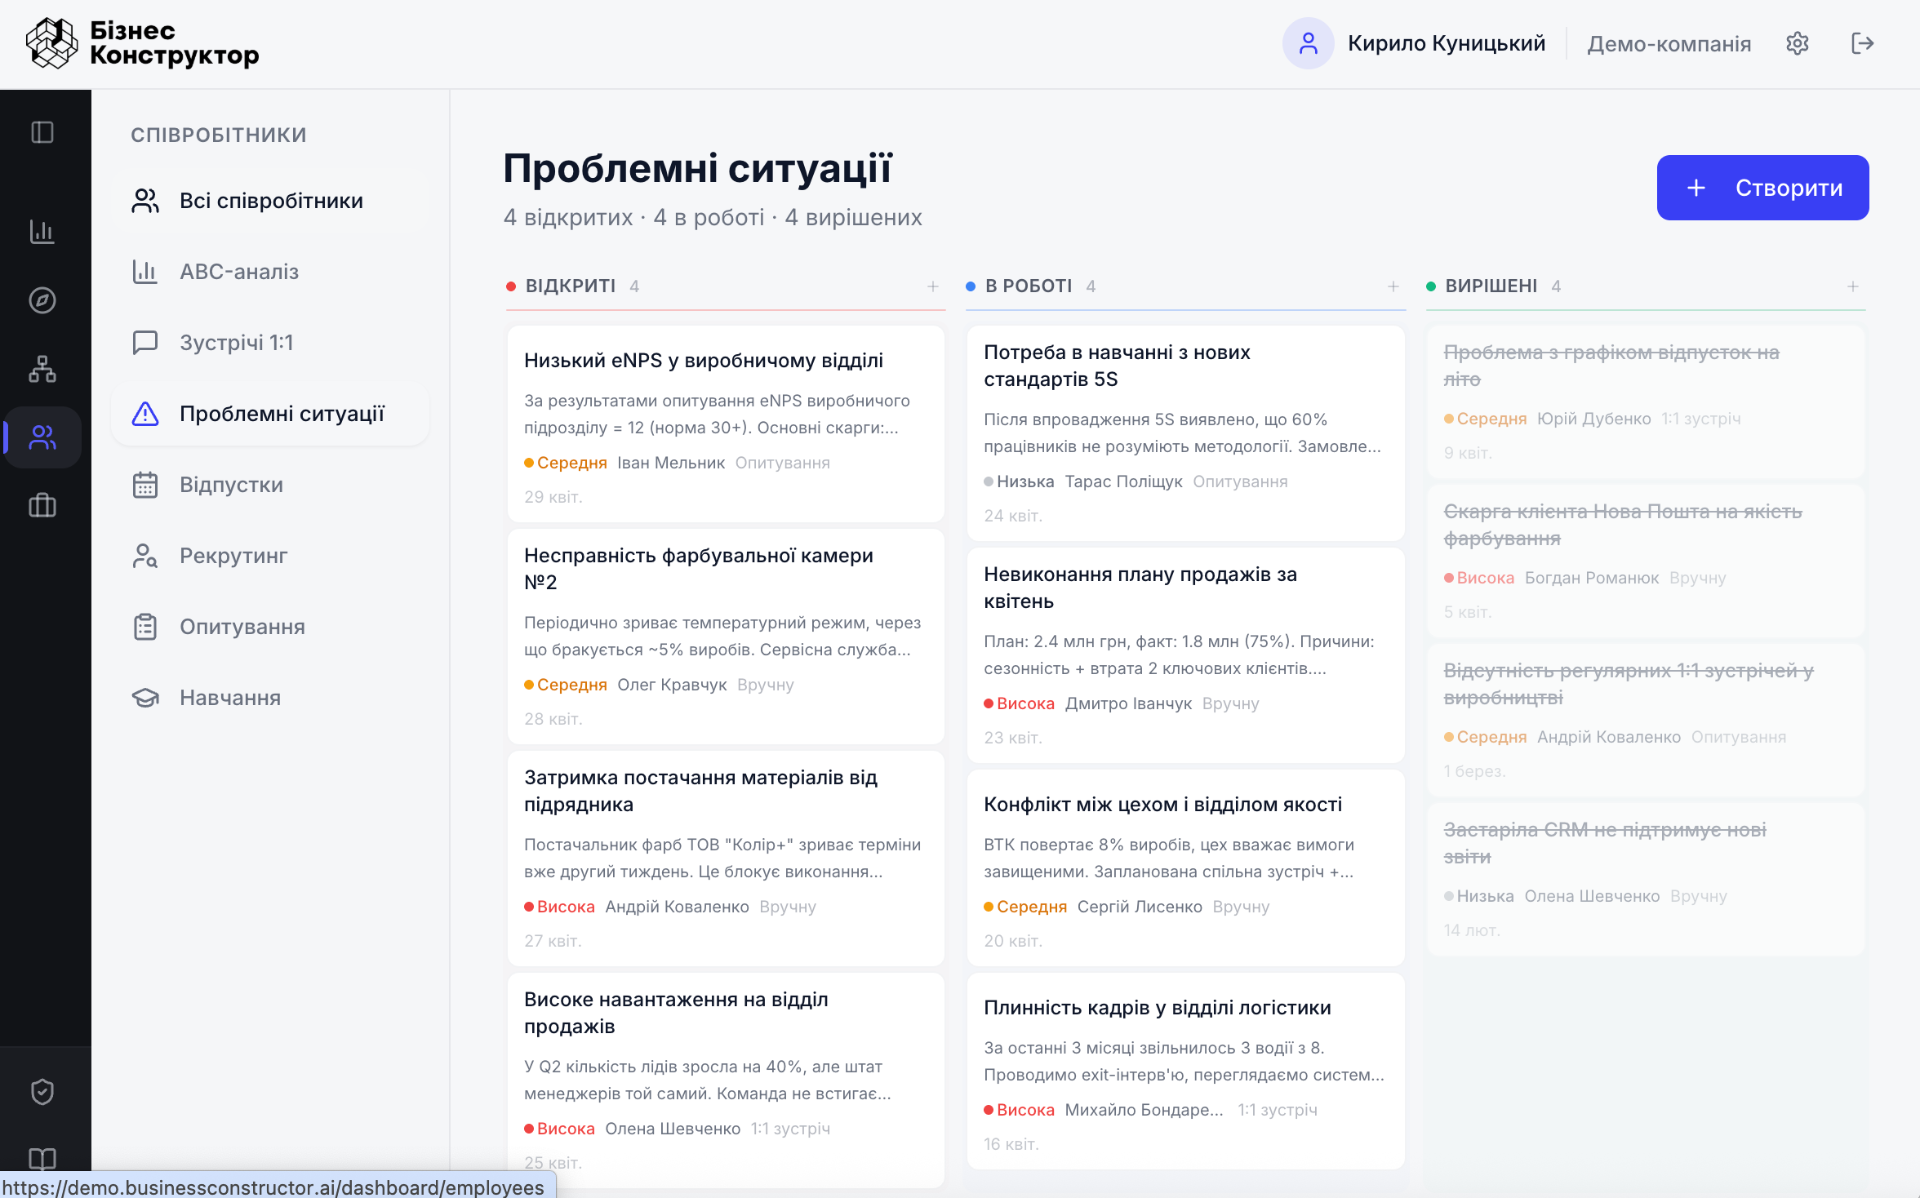The width and height of the screenshot is (1920, 1198).
Task: Click assignee Іван Мельник
Action: point(670,463)
